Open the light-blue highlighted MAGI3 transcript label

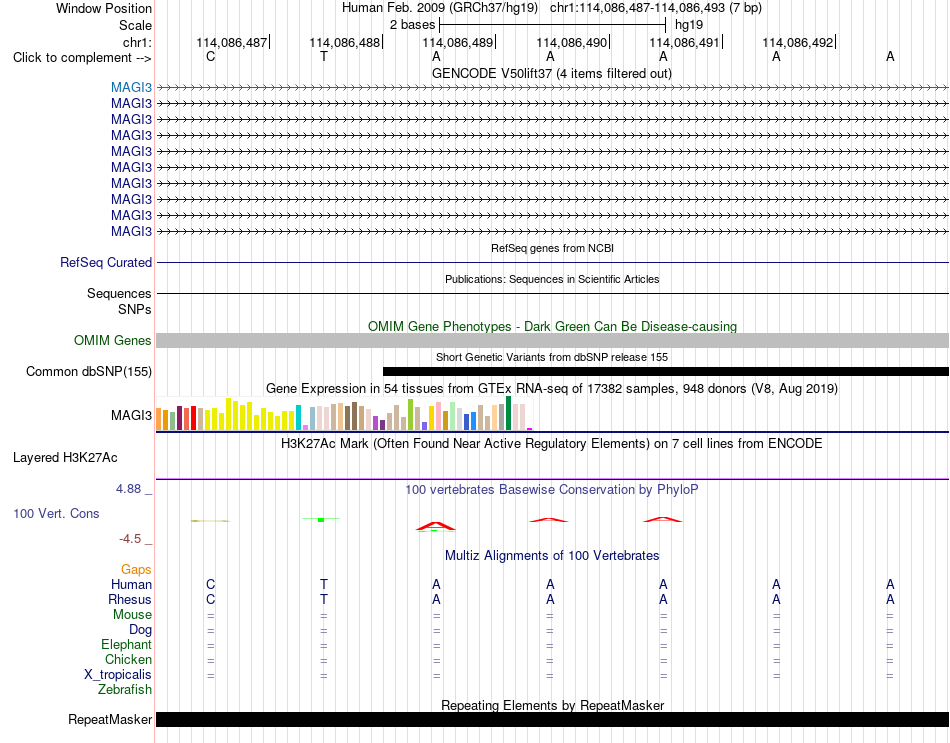point(131,87)
